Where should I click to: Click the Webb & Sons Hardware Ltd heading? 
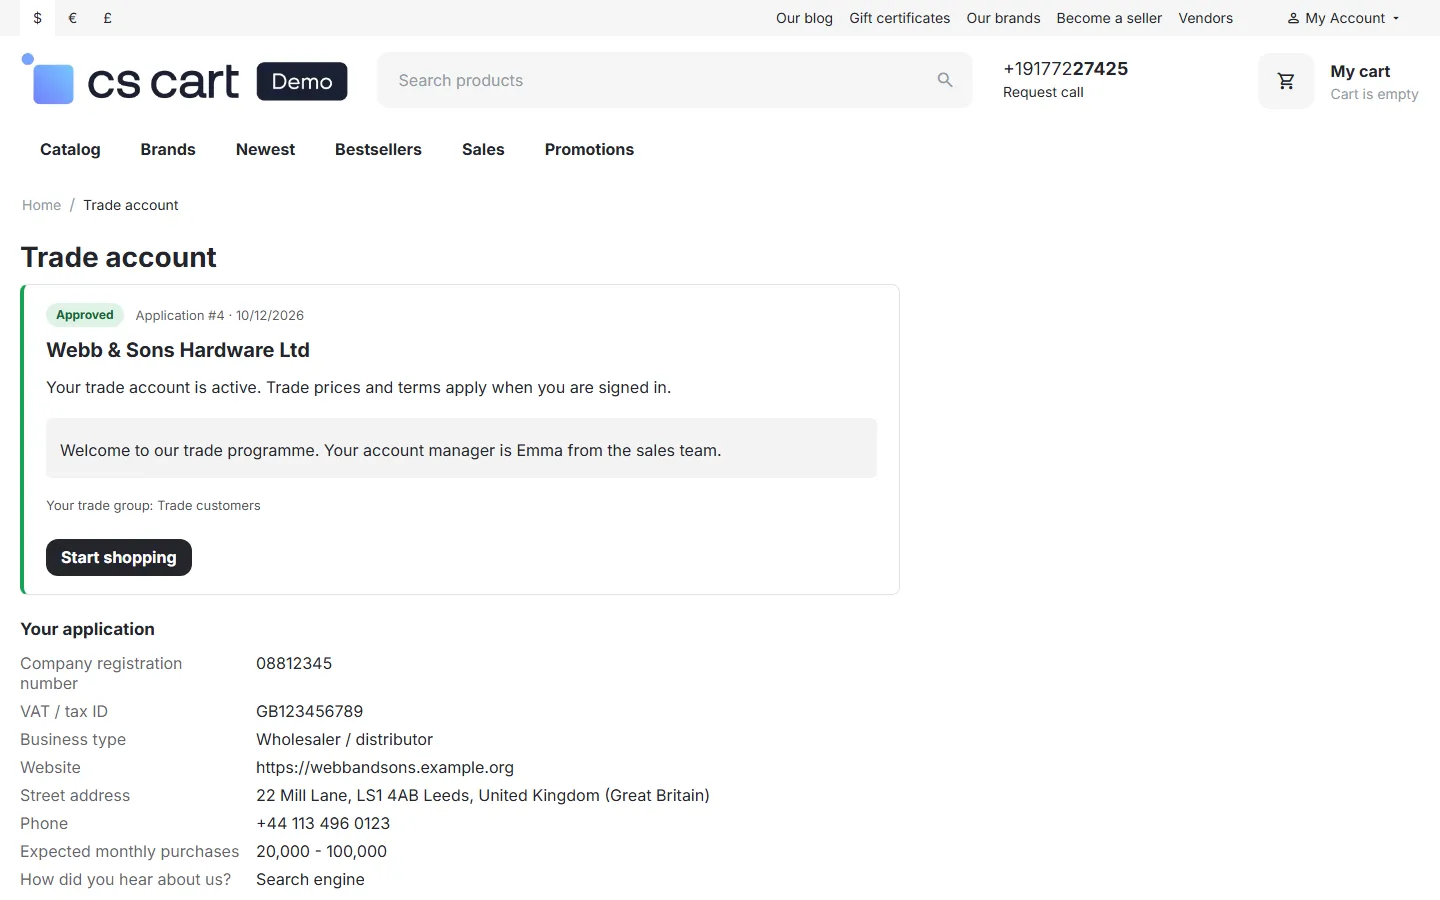(x=178, y=350)
